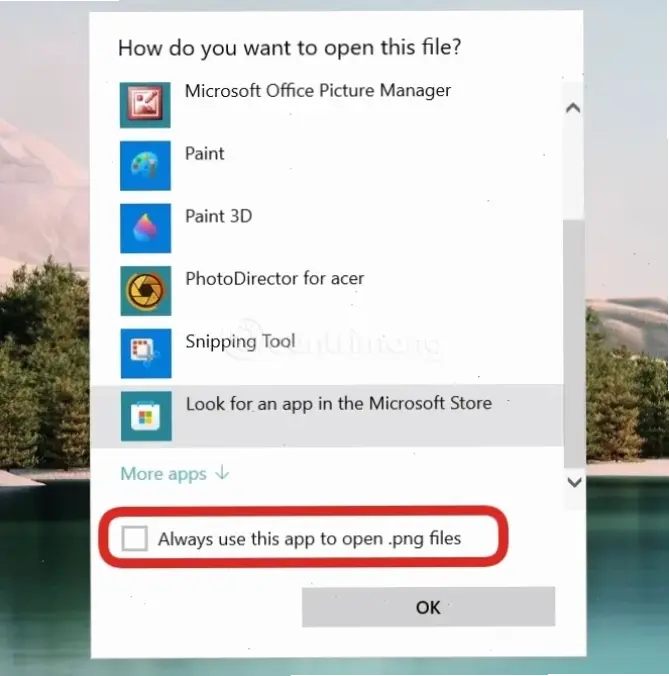Click the Snipping Tool icon
This screenshot has width=669, height=676.
click(x=146, y=354)
